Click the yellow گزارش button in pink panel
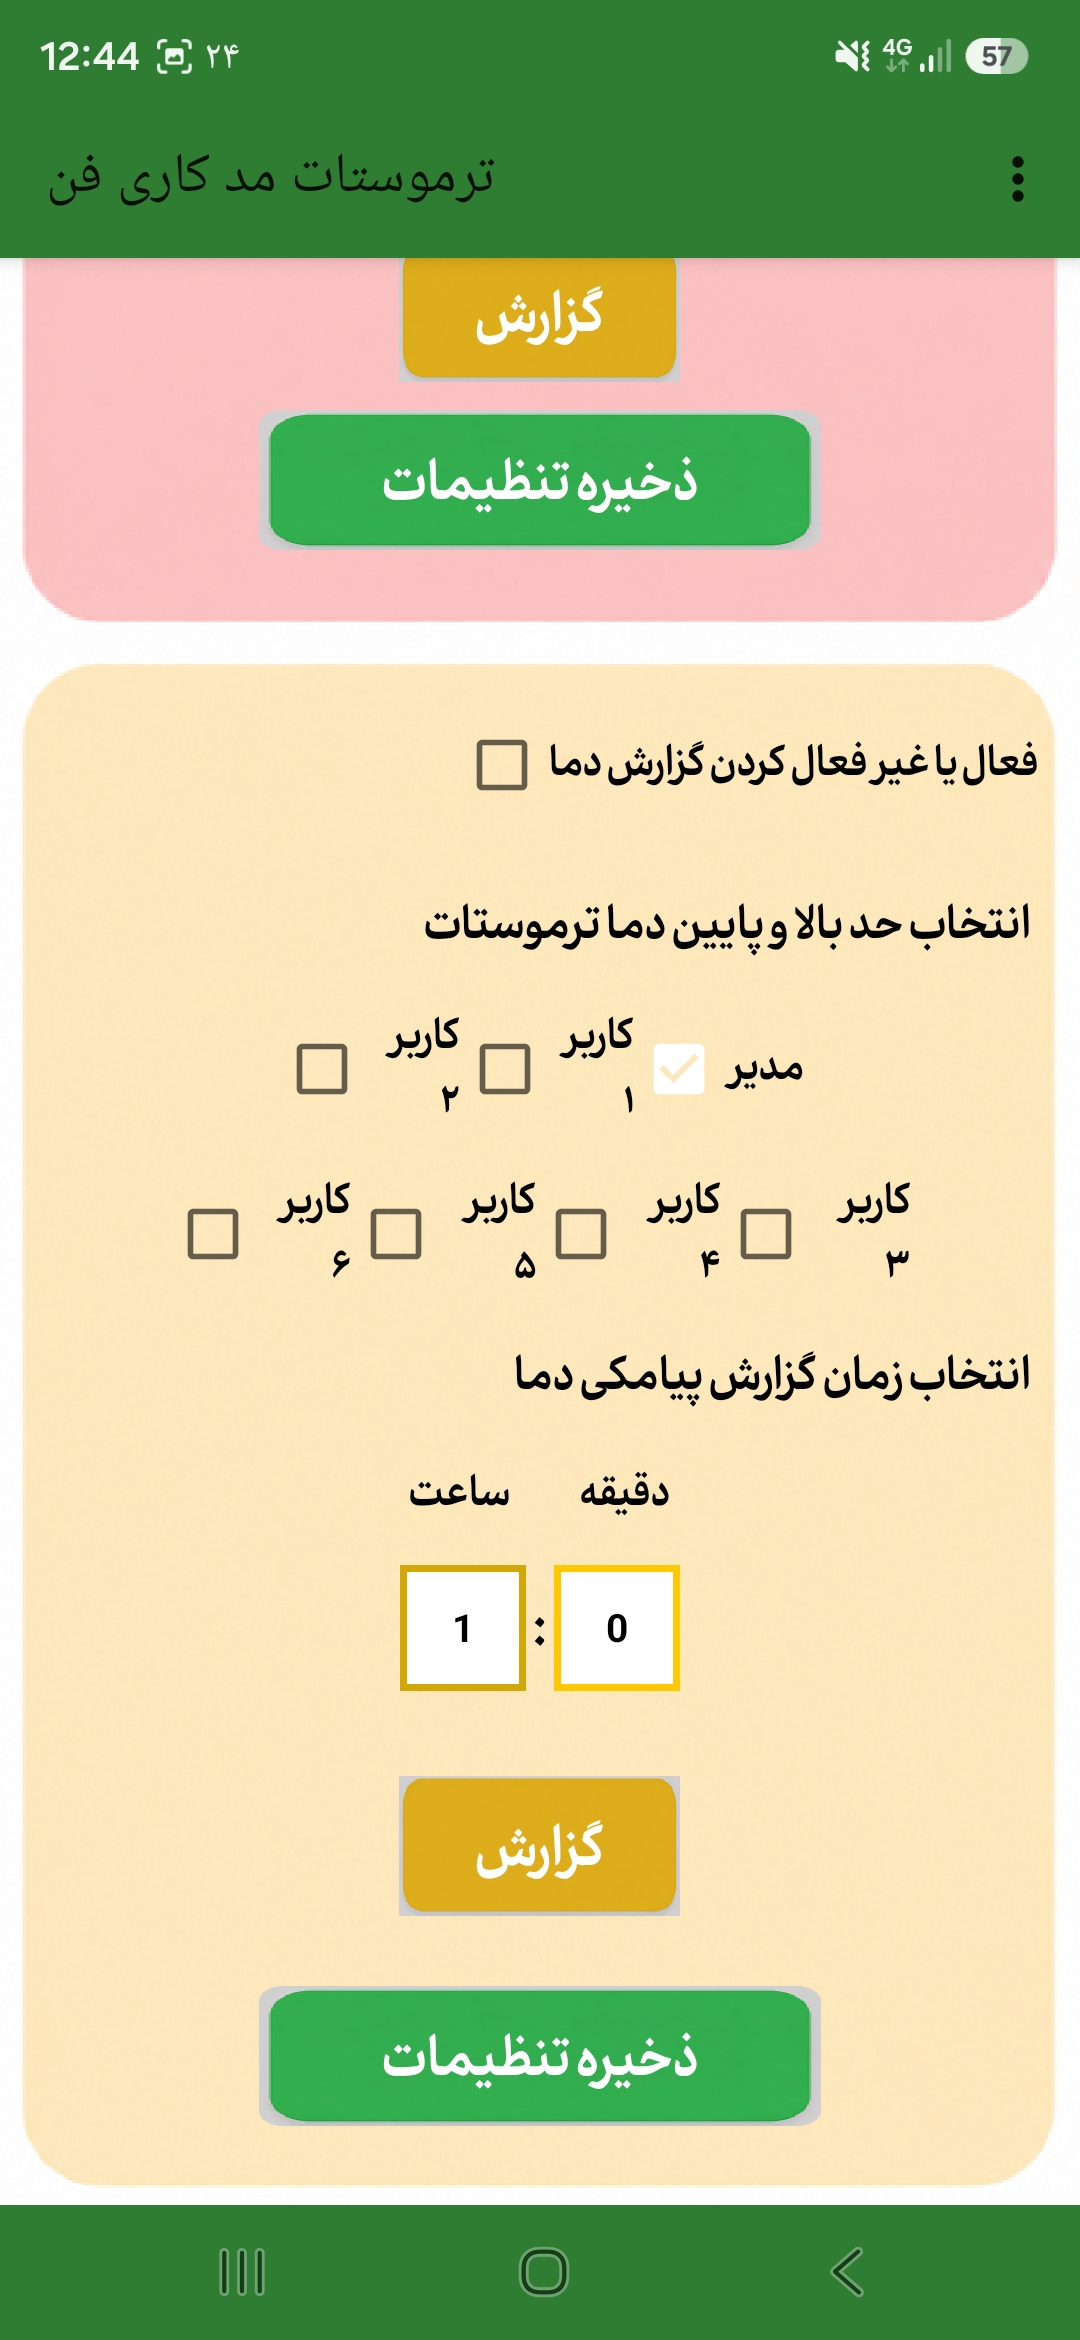Image resolution: width=1080 pixels, height=2340 pixels. 539,318
